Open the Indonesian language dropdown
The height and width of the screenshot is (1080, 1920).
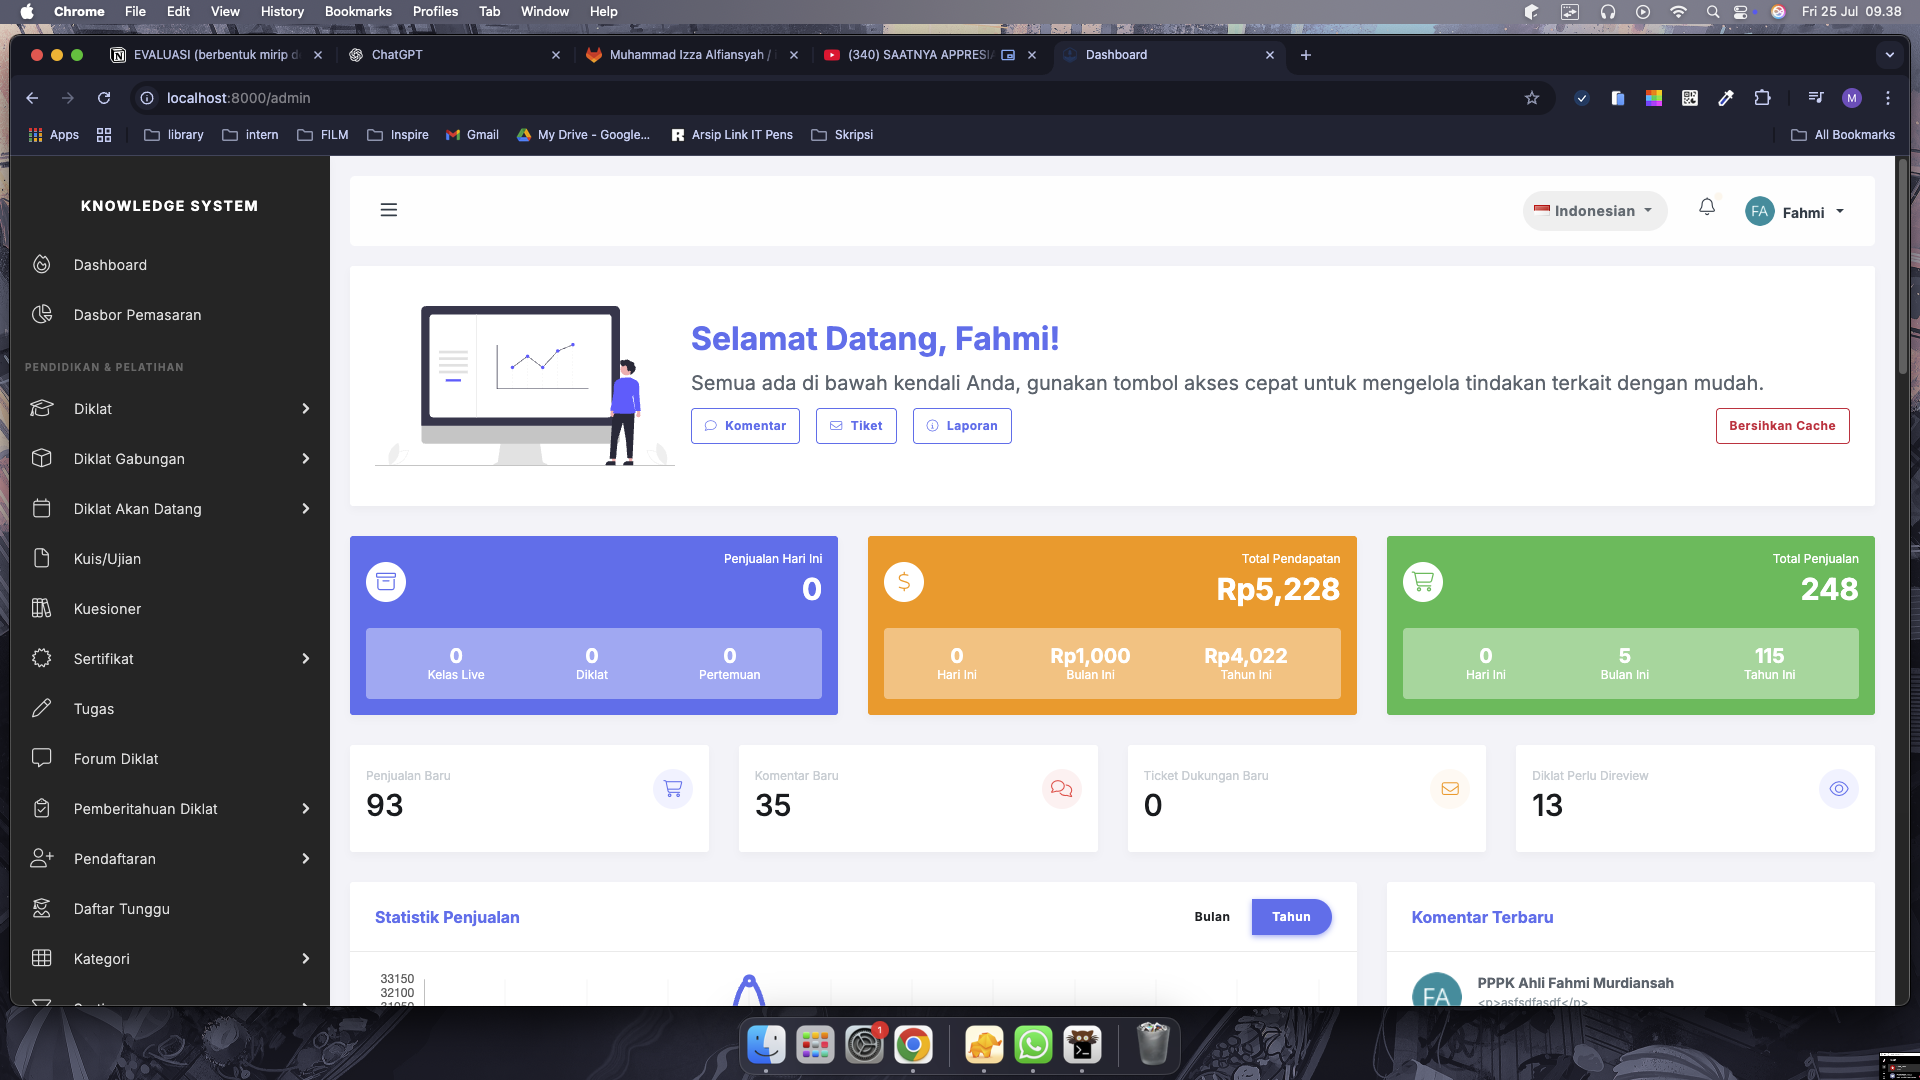1594,211
